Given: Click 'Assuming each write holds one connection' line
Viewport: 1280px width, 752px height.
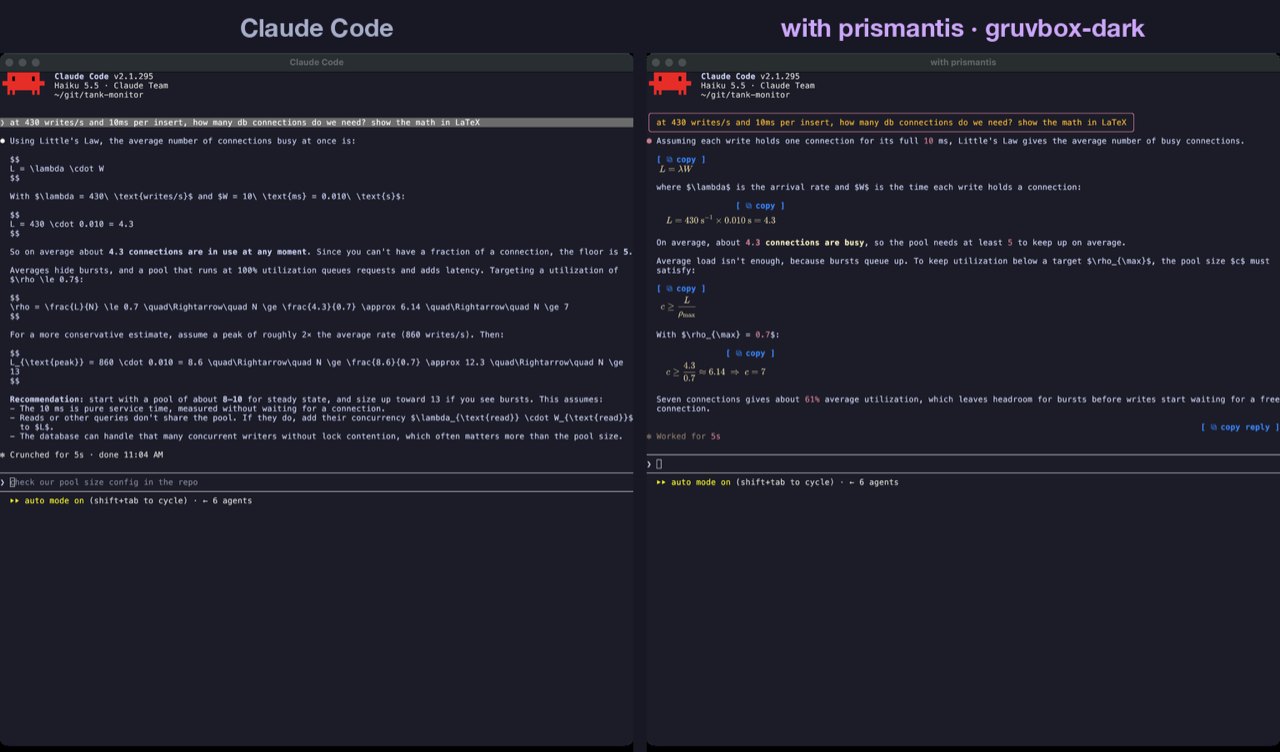Looking at the screenshot, I should click(x=950, y=141).
